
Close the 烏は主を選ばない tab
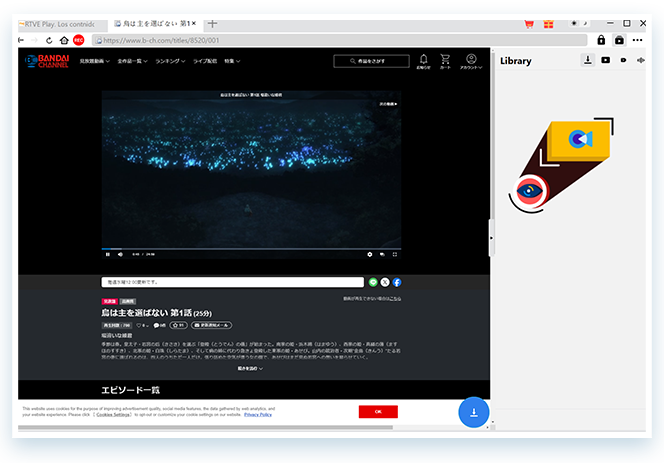(194, 23)
